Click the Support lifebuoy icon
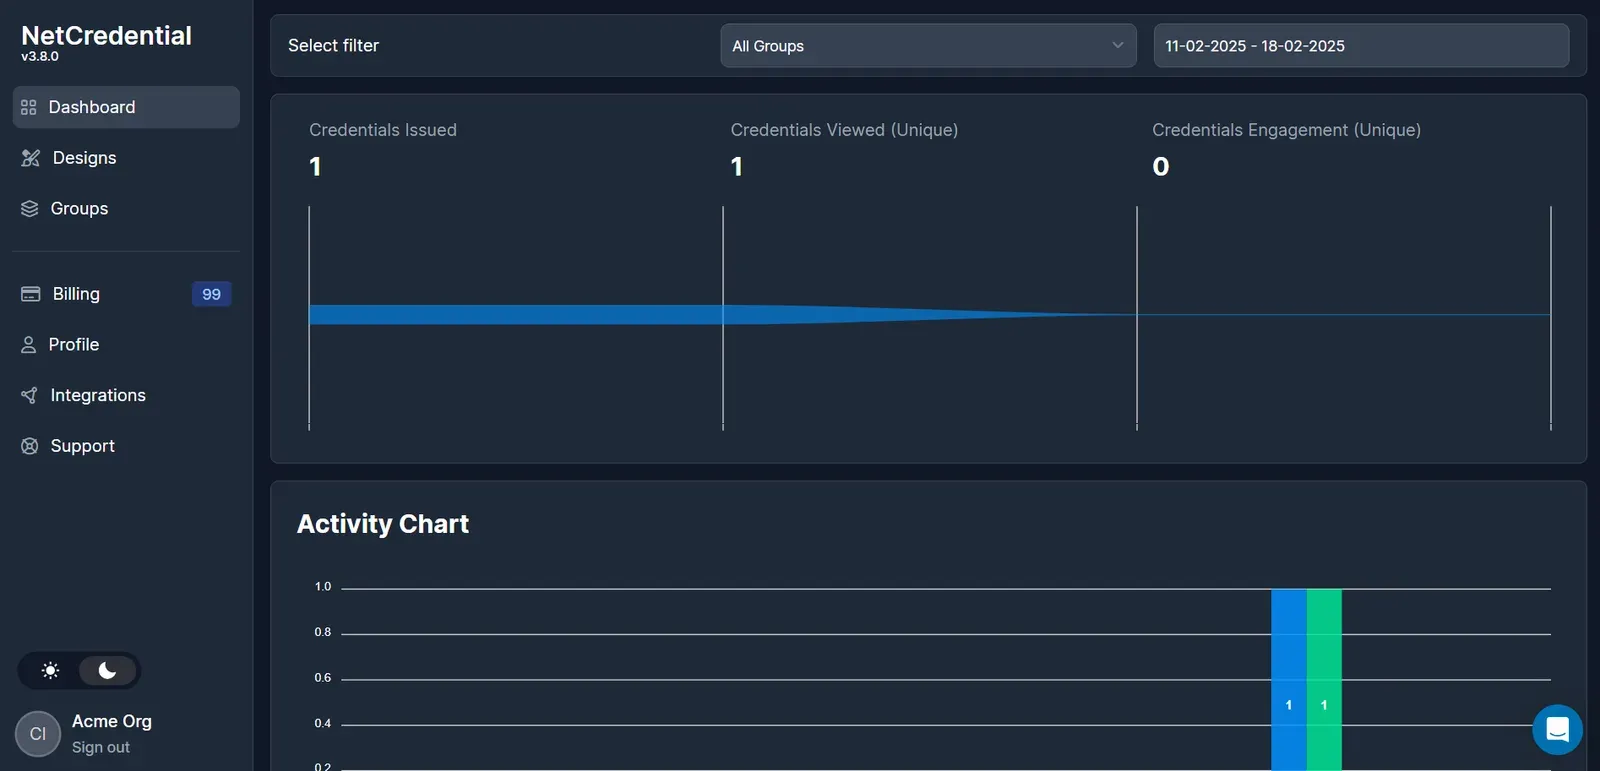The image size is (1600, 771). [x=30, y=446]
